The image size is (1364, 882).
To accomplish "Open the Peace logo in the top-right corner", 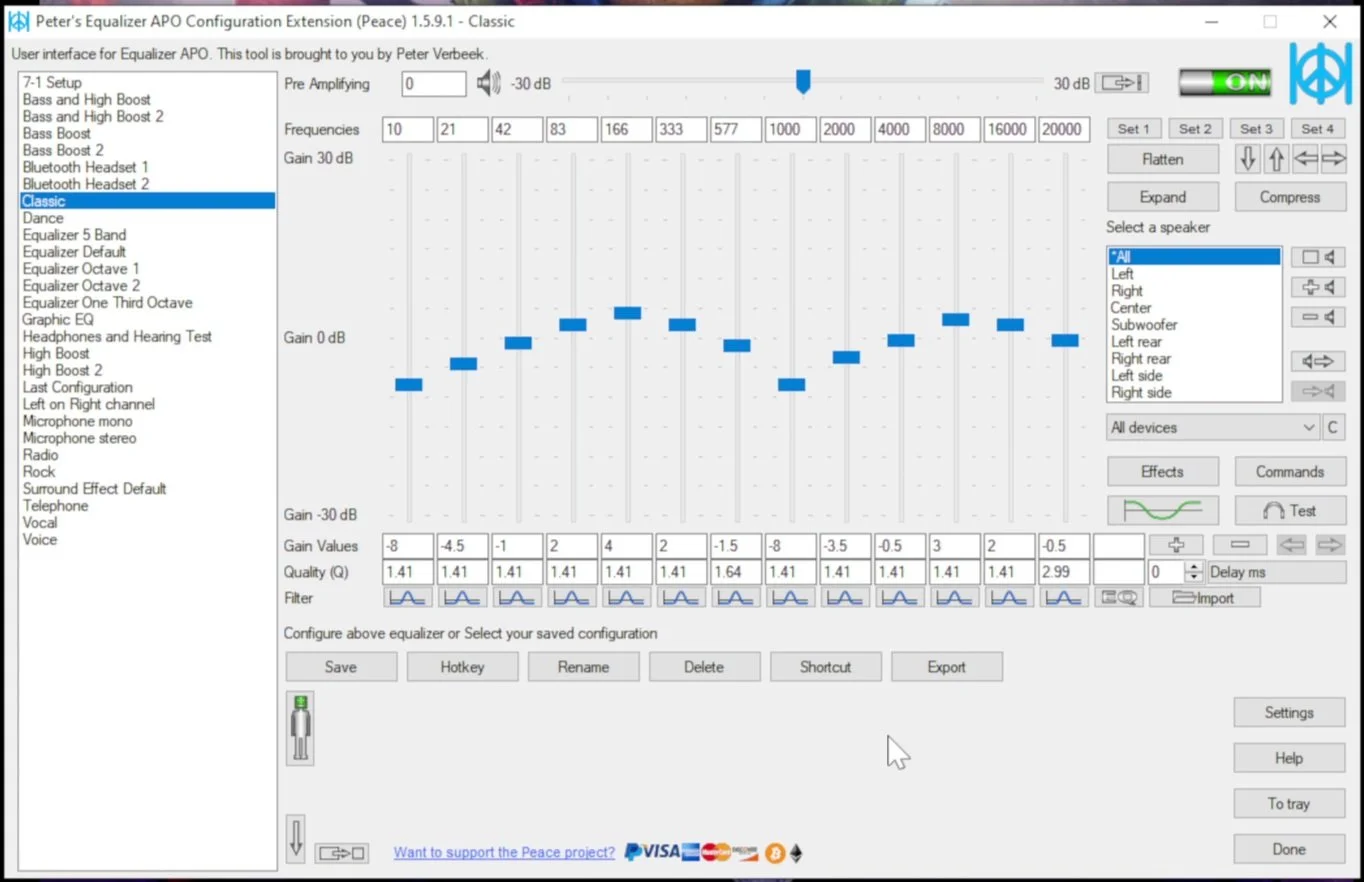I will coord(1320,73).
